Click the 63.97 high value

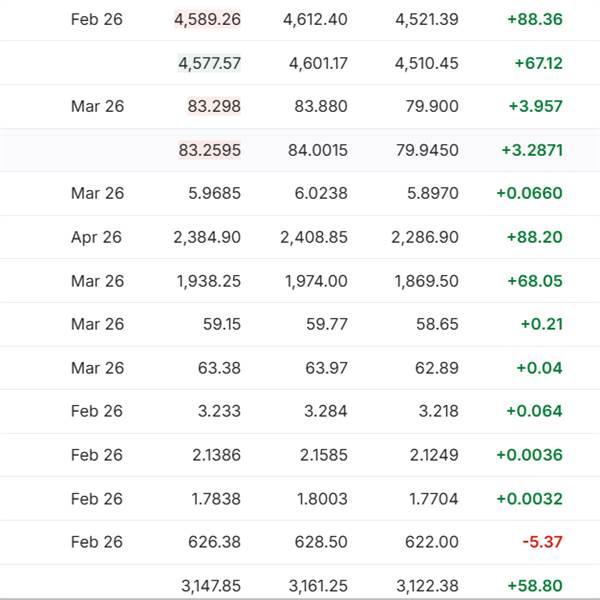[x=326, y=368]
